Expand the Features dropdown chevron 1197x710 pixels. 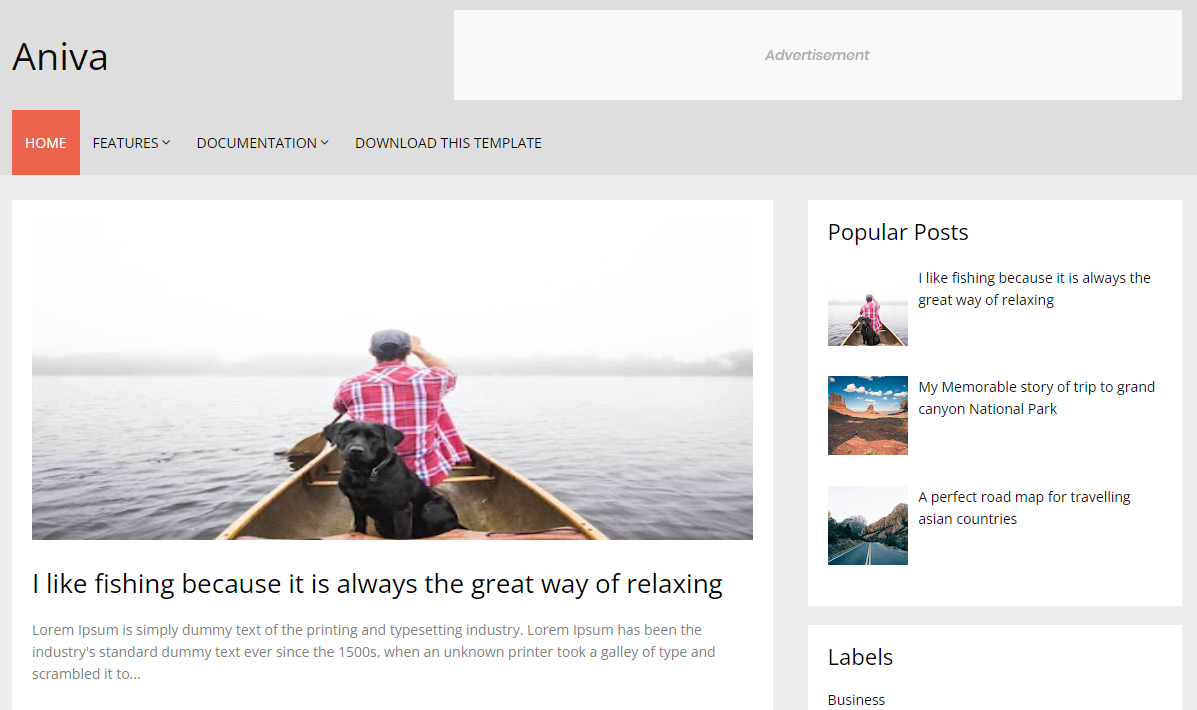click(166, 143)
